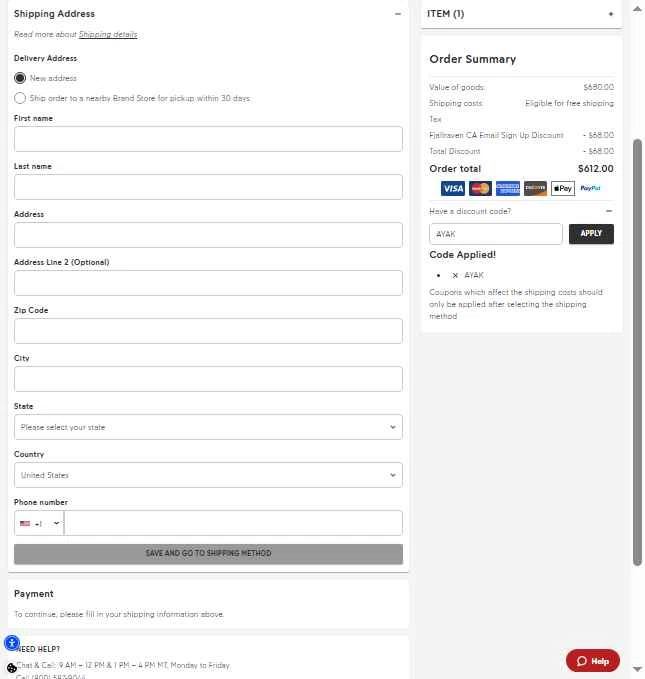Viewport: 645px width, 679px height.
Task: Click the Code Applied! message
Action: (x=462, y=255)
